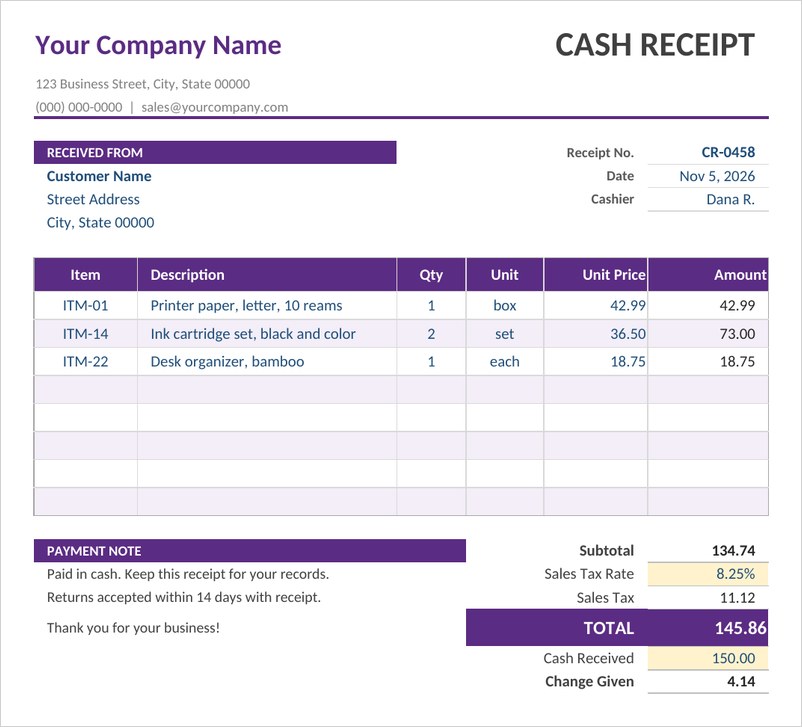Select the receipt number CR-0458
Image resolution: width=802 pixels, height=727 pixels.
pos(728,152)
